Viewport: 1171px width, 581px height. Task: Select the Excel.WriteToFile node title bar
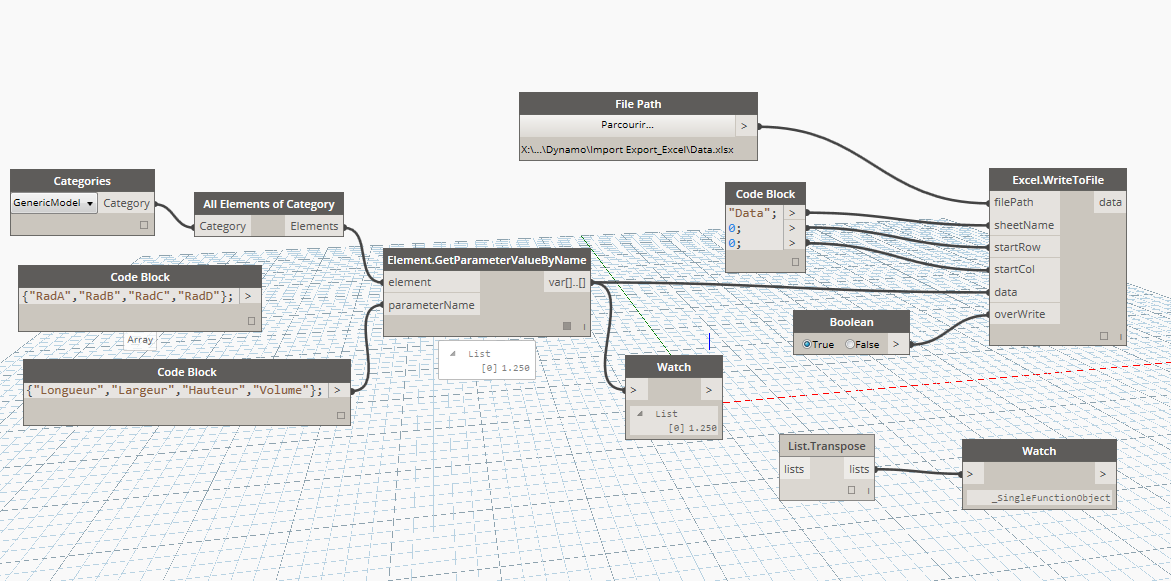1058,180
